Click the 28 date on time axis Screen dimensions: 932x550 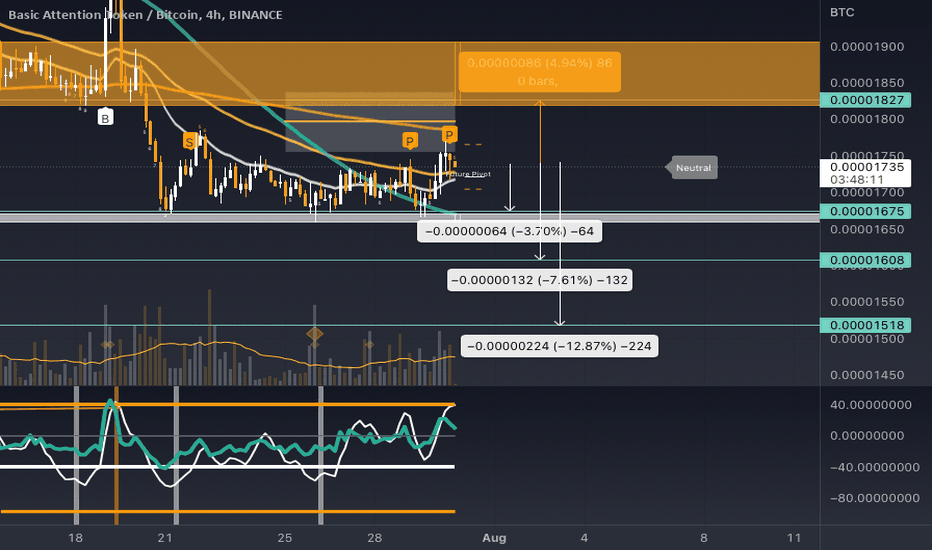point(374,538)
